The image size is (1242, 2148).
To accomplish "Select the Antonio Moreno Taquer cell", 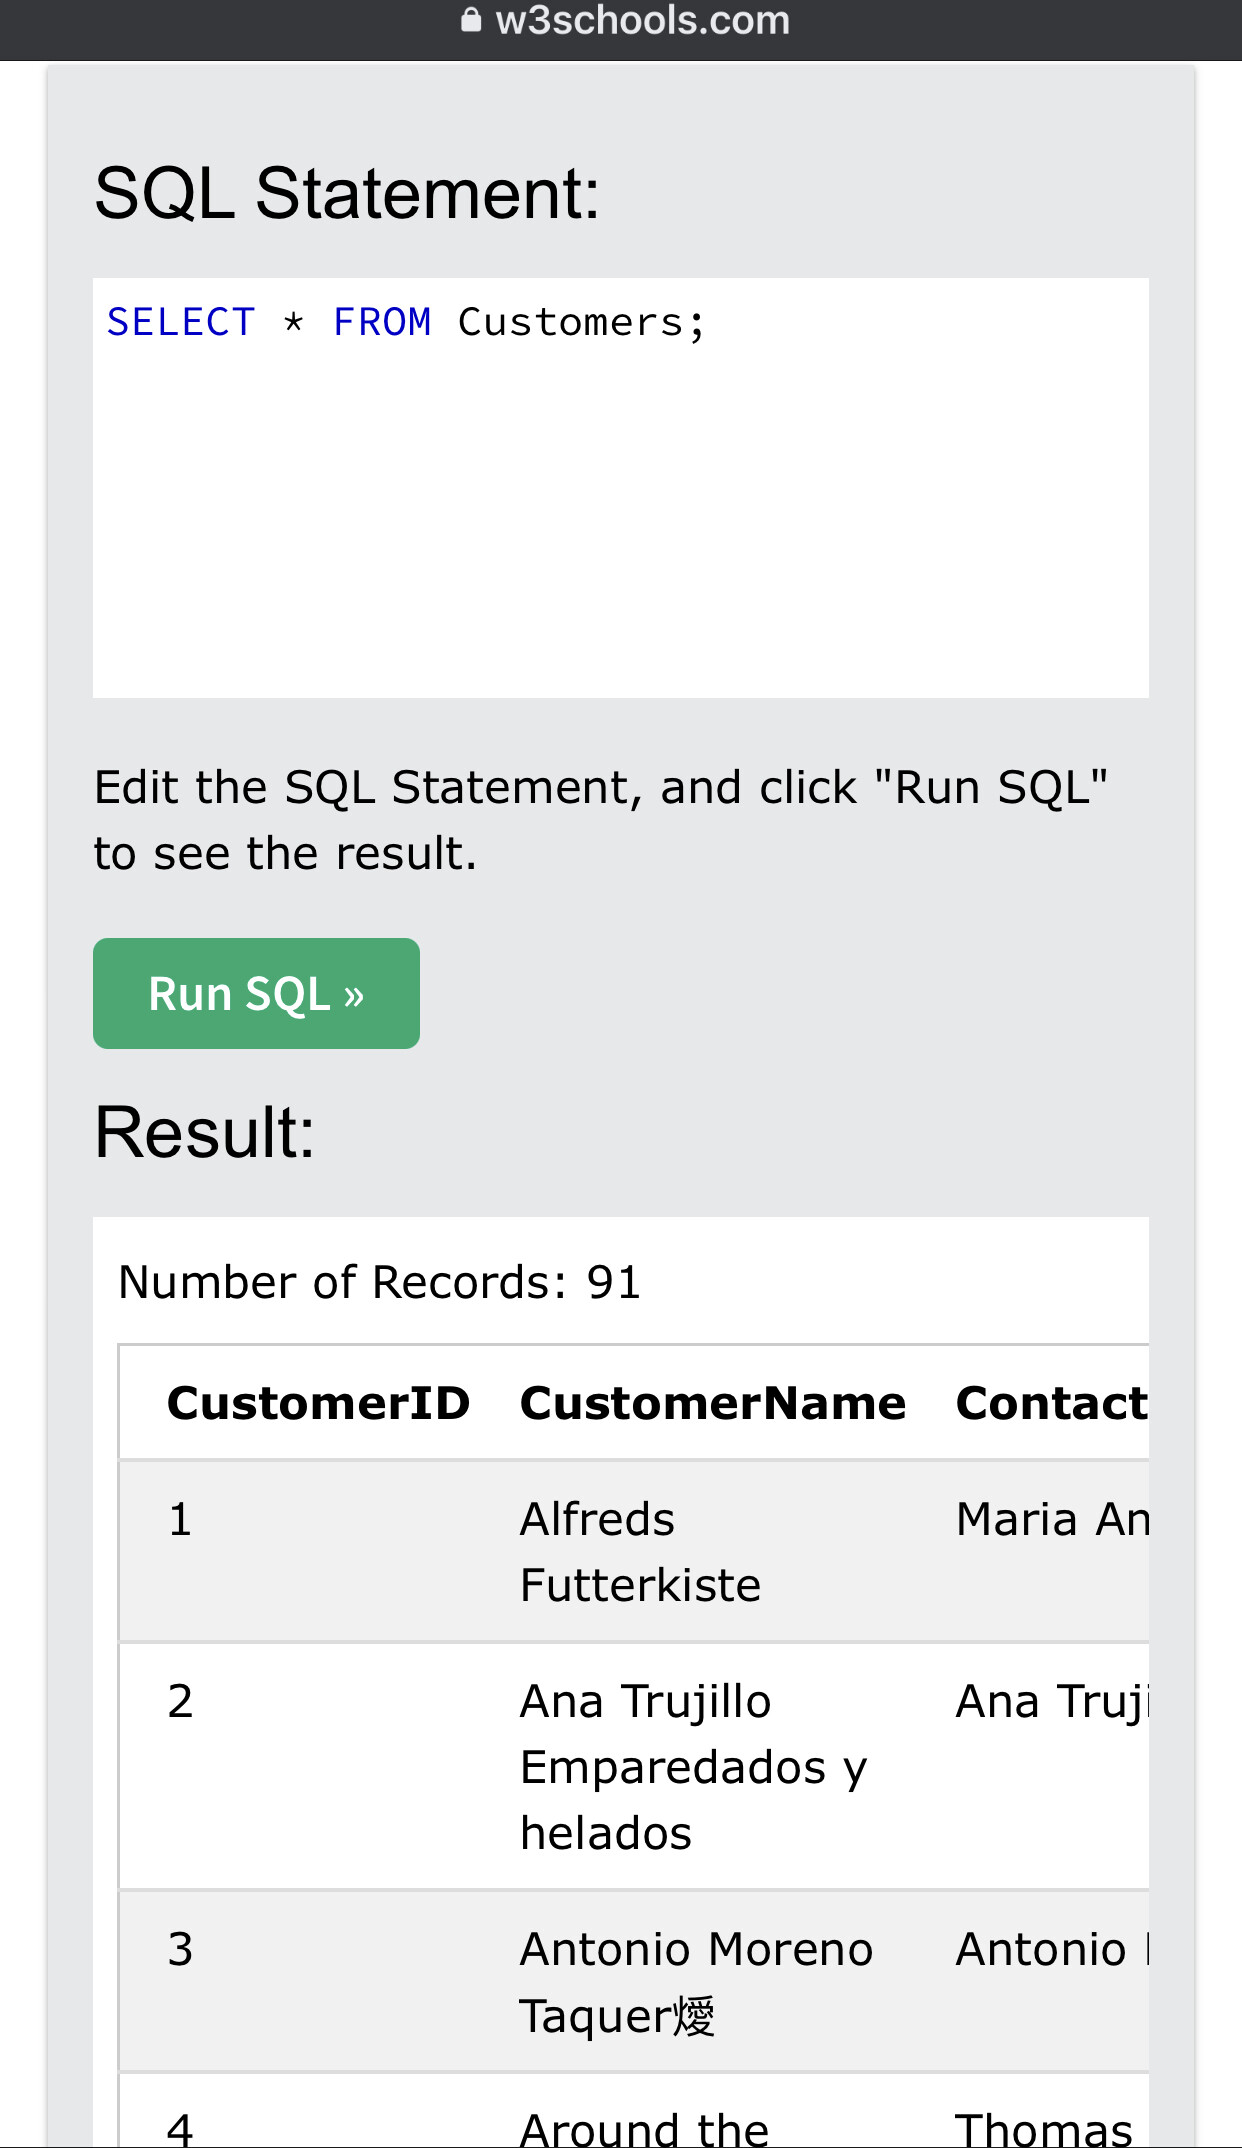I will tap(714, 1981).
